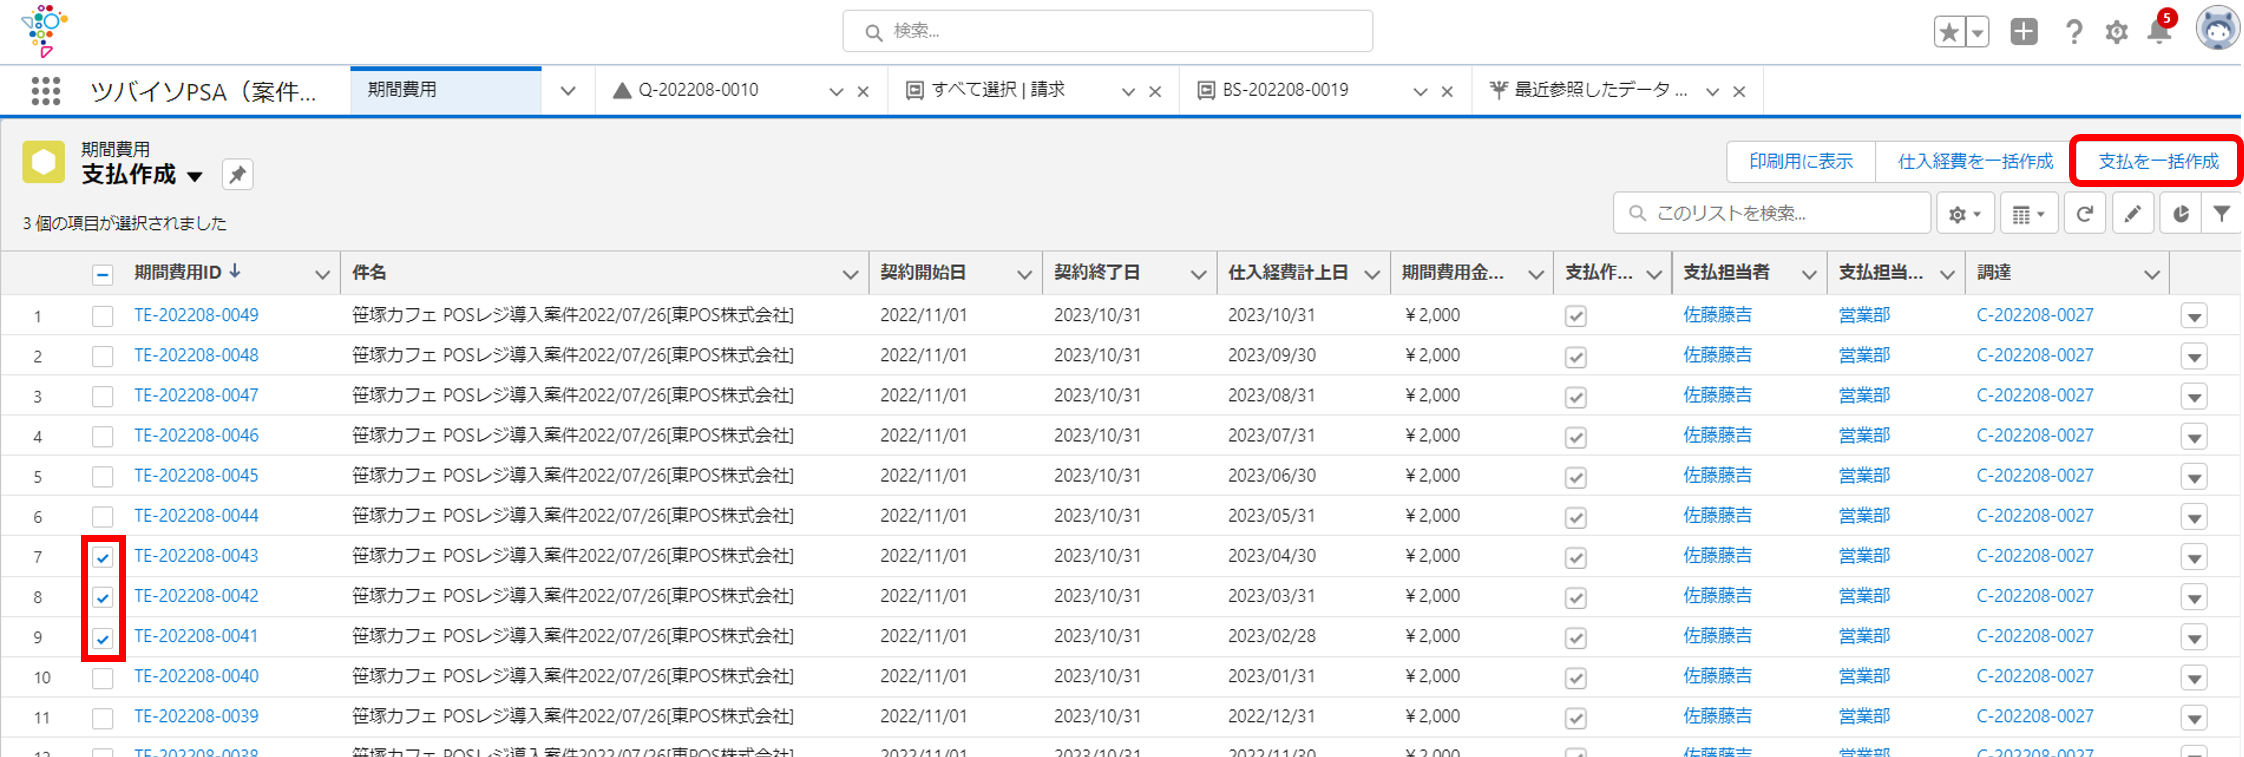Open the filter funnel icon
The height and width of the screenshot is (757, 2244).
pos(2221,214)
